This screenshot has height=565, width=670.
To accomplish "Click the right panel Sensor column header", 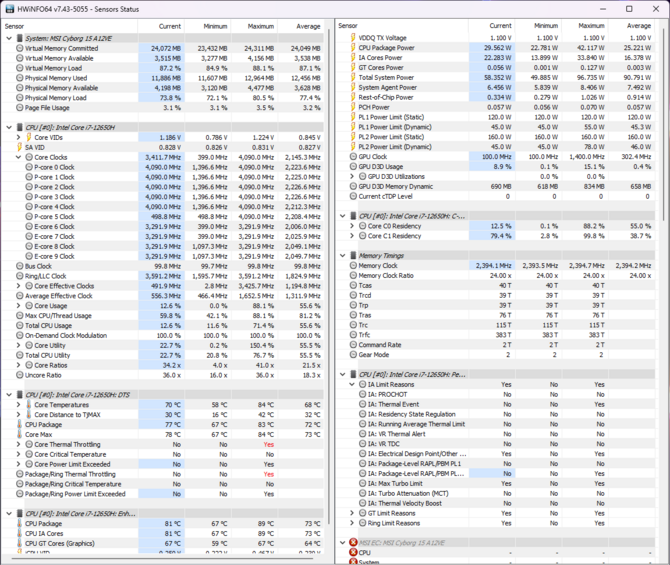I will 402,26.
